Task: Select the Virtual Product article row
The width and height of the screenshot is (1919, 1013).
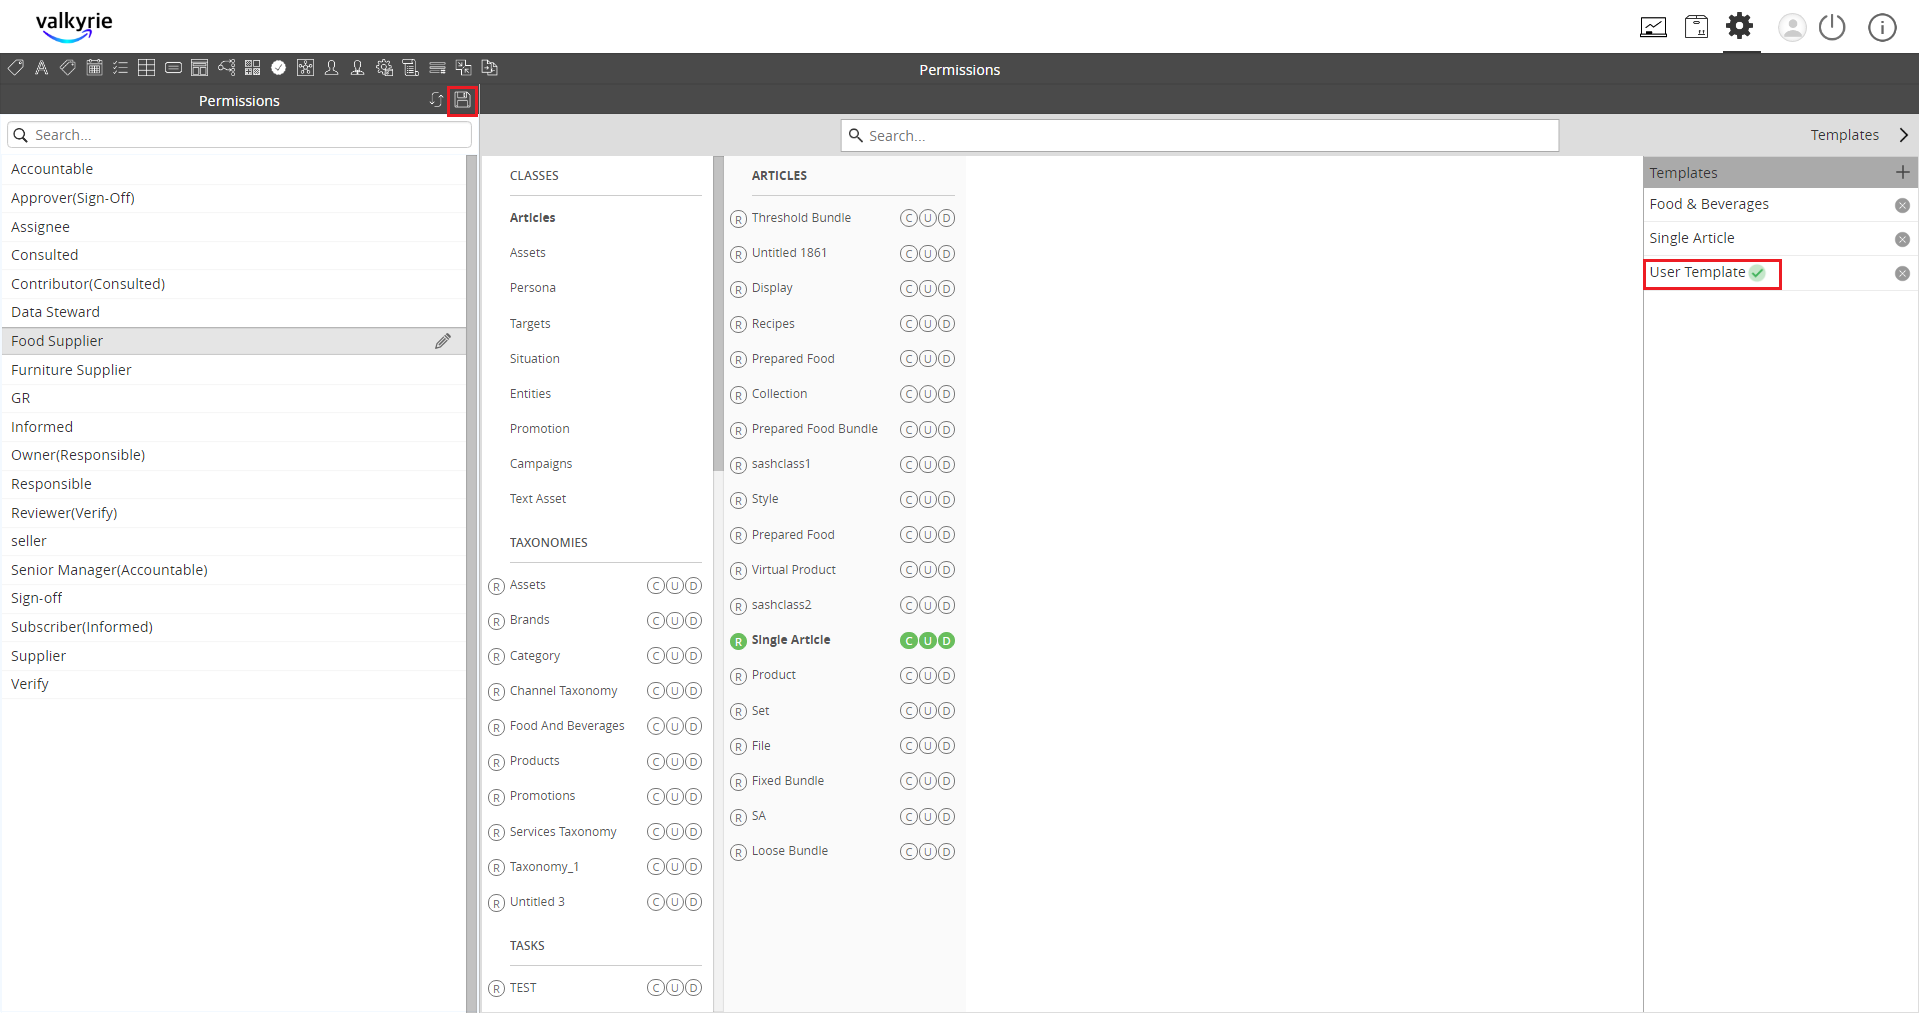Action: coord(793,570)
